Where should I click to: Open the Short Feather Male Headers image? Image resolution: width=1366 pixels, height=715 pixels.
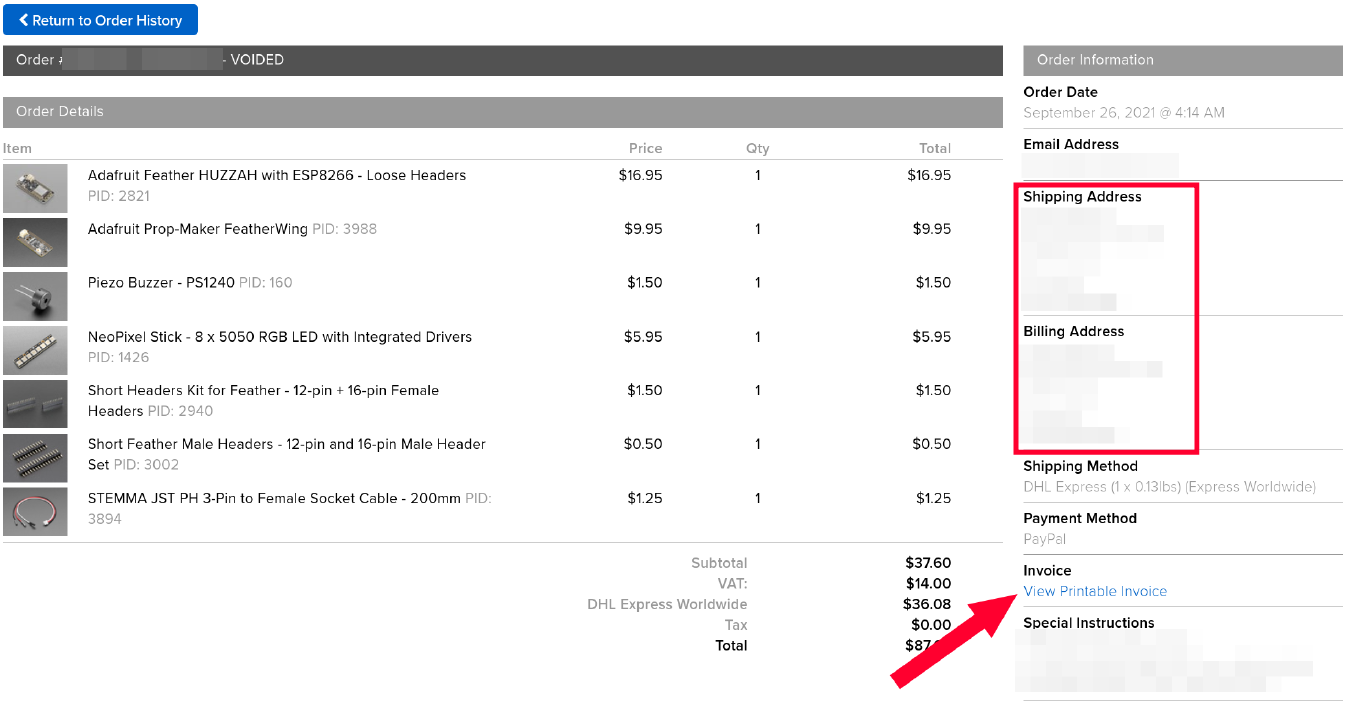pyautogui.click(x=35, y=457)
